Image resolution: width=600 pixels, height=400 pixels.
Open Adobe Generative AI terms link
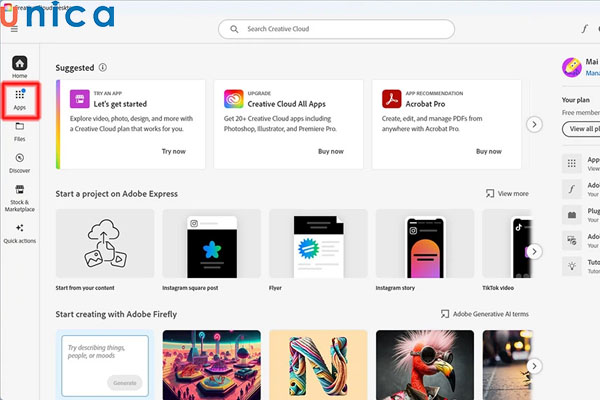tap(484, 314)
